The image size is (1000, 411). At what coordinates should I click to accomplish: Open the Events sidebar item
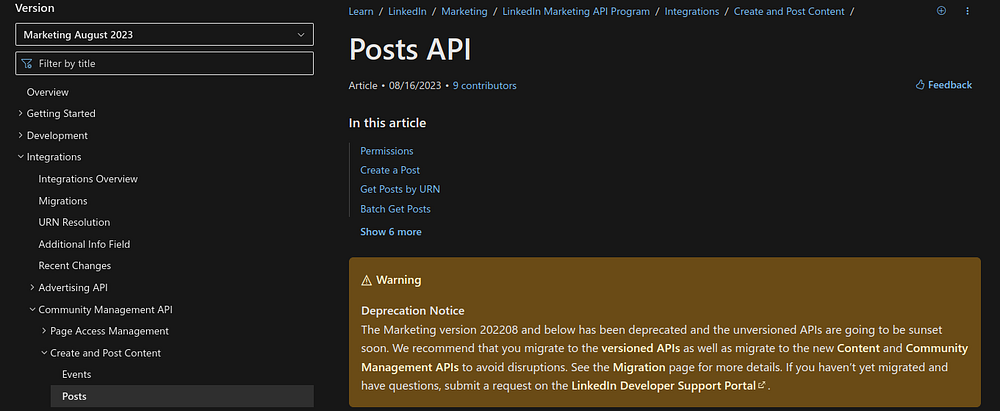click(x=77, y=375)
